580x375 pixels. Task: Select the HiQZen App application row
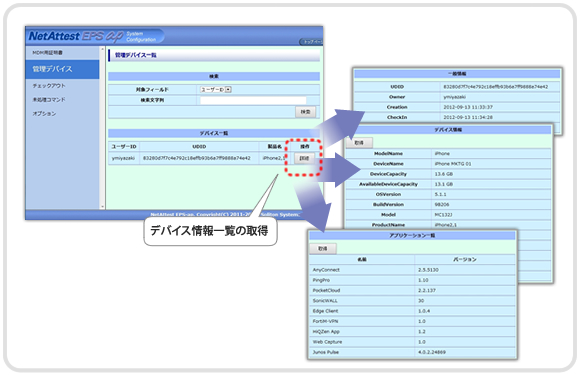(412, 332)
